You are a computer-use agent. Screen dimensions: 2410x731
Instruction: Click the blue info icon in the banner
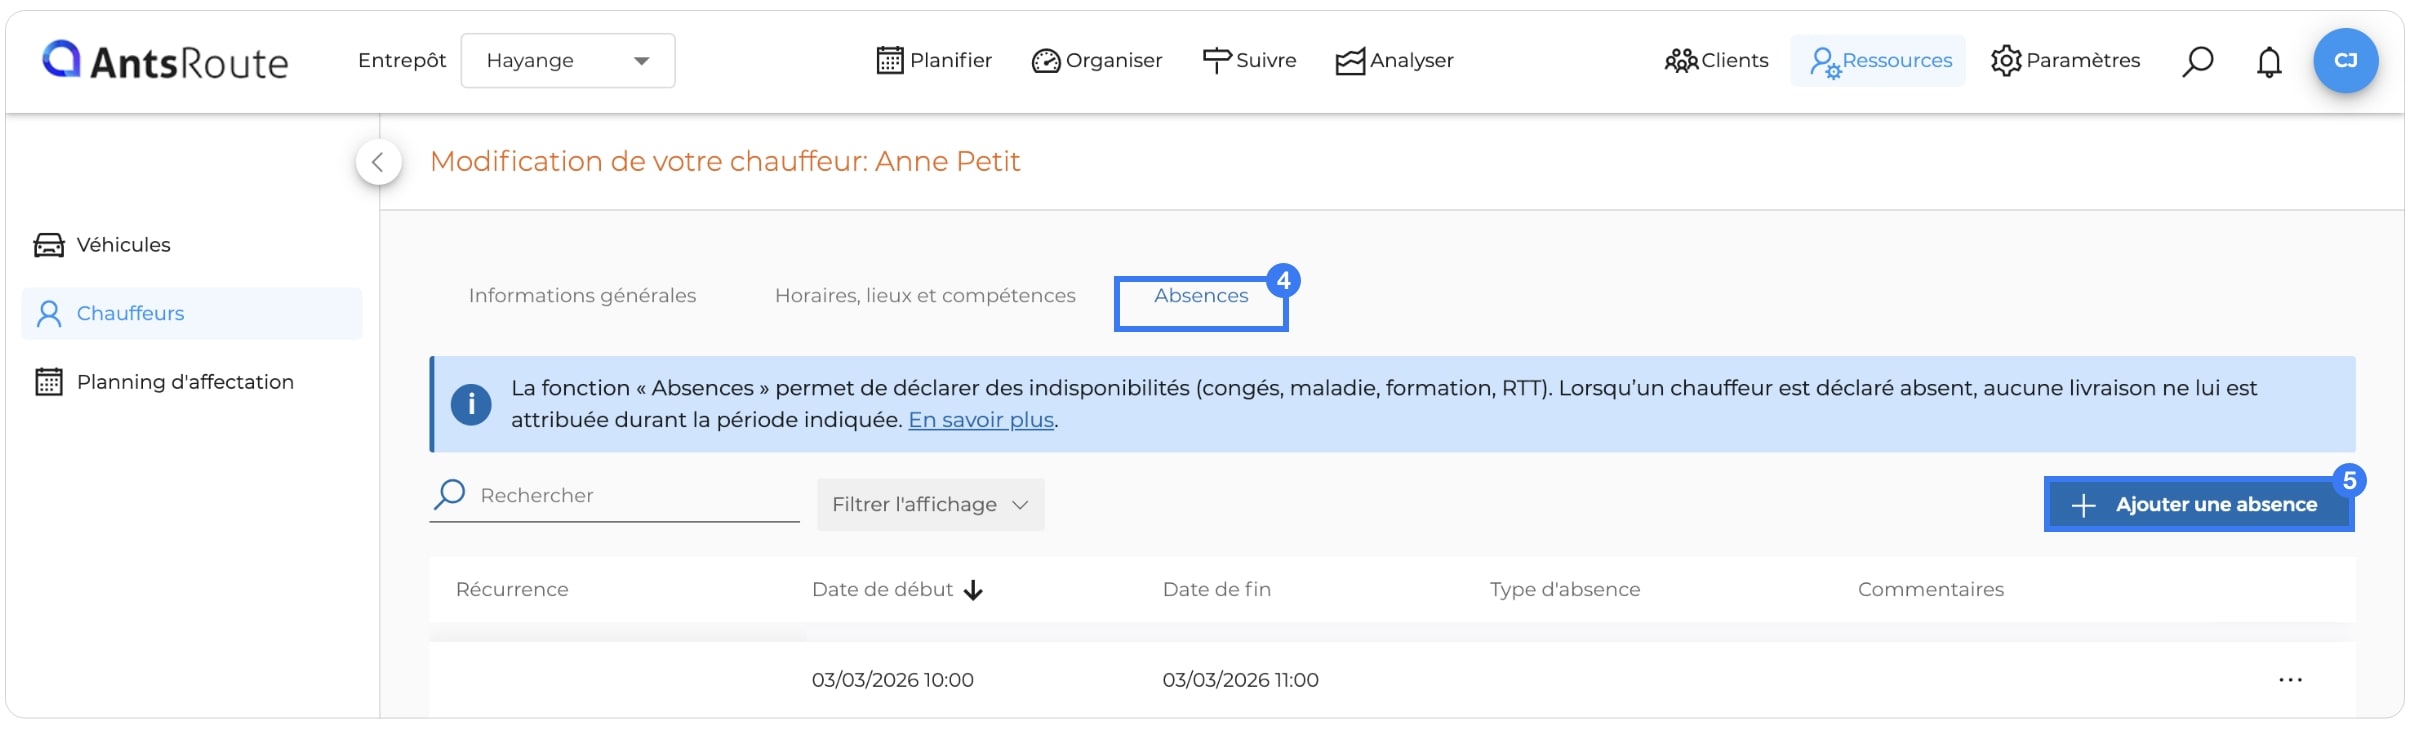click(x=471, y=404)
